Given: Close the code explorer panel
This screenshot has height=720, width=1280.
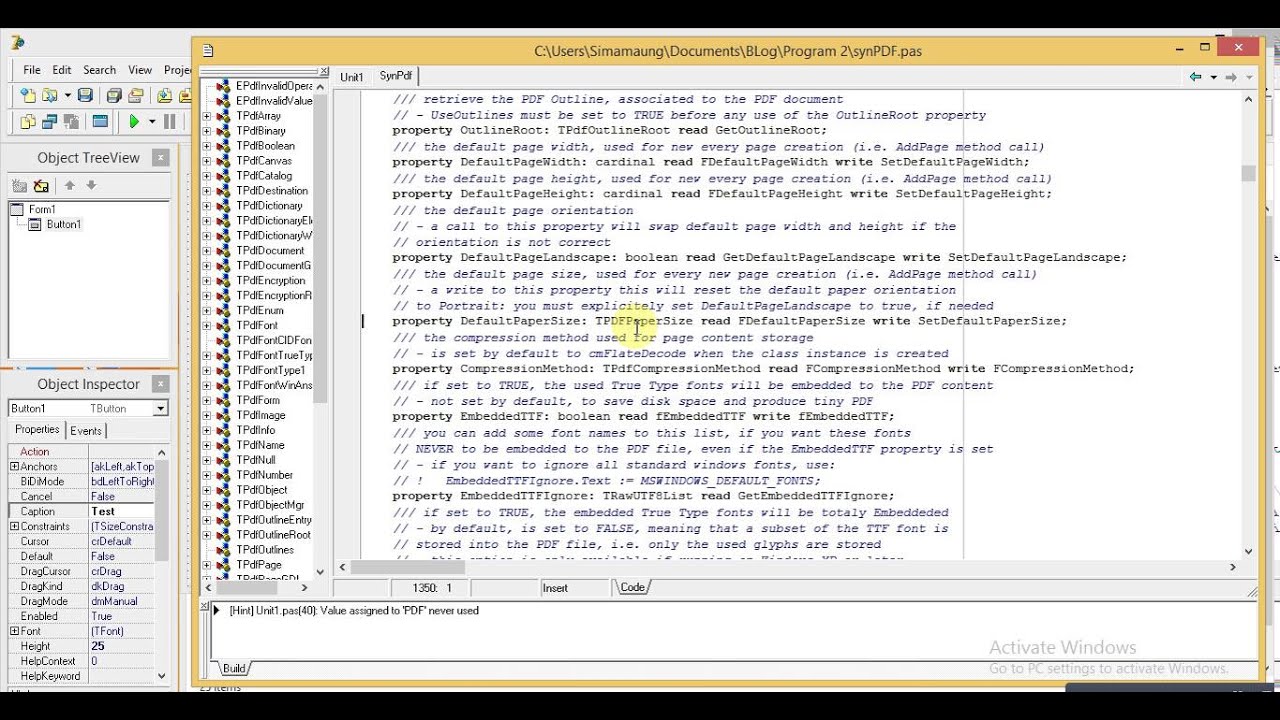Looking at the screenshot, I should (324, 71).
